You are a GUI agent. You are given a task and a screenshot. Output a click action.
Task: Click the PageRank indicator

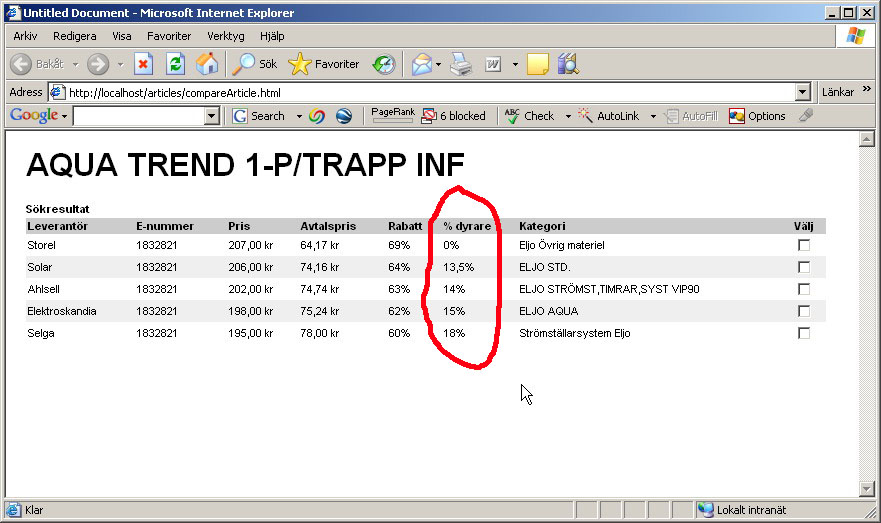pos(393,115)
